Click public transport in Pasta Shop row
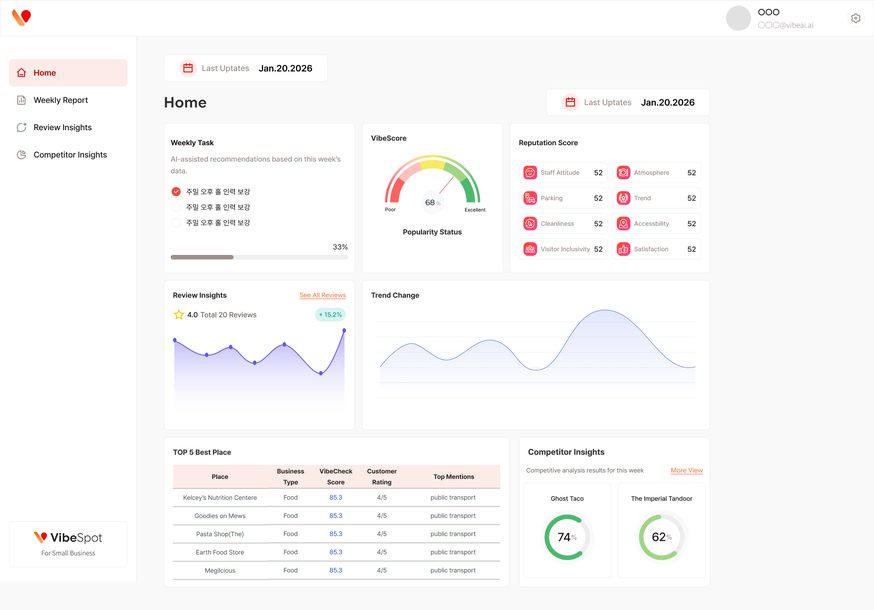The width and height of the screenshot is (874, 610). coord(453,534)
